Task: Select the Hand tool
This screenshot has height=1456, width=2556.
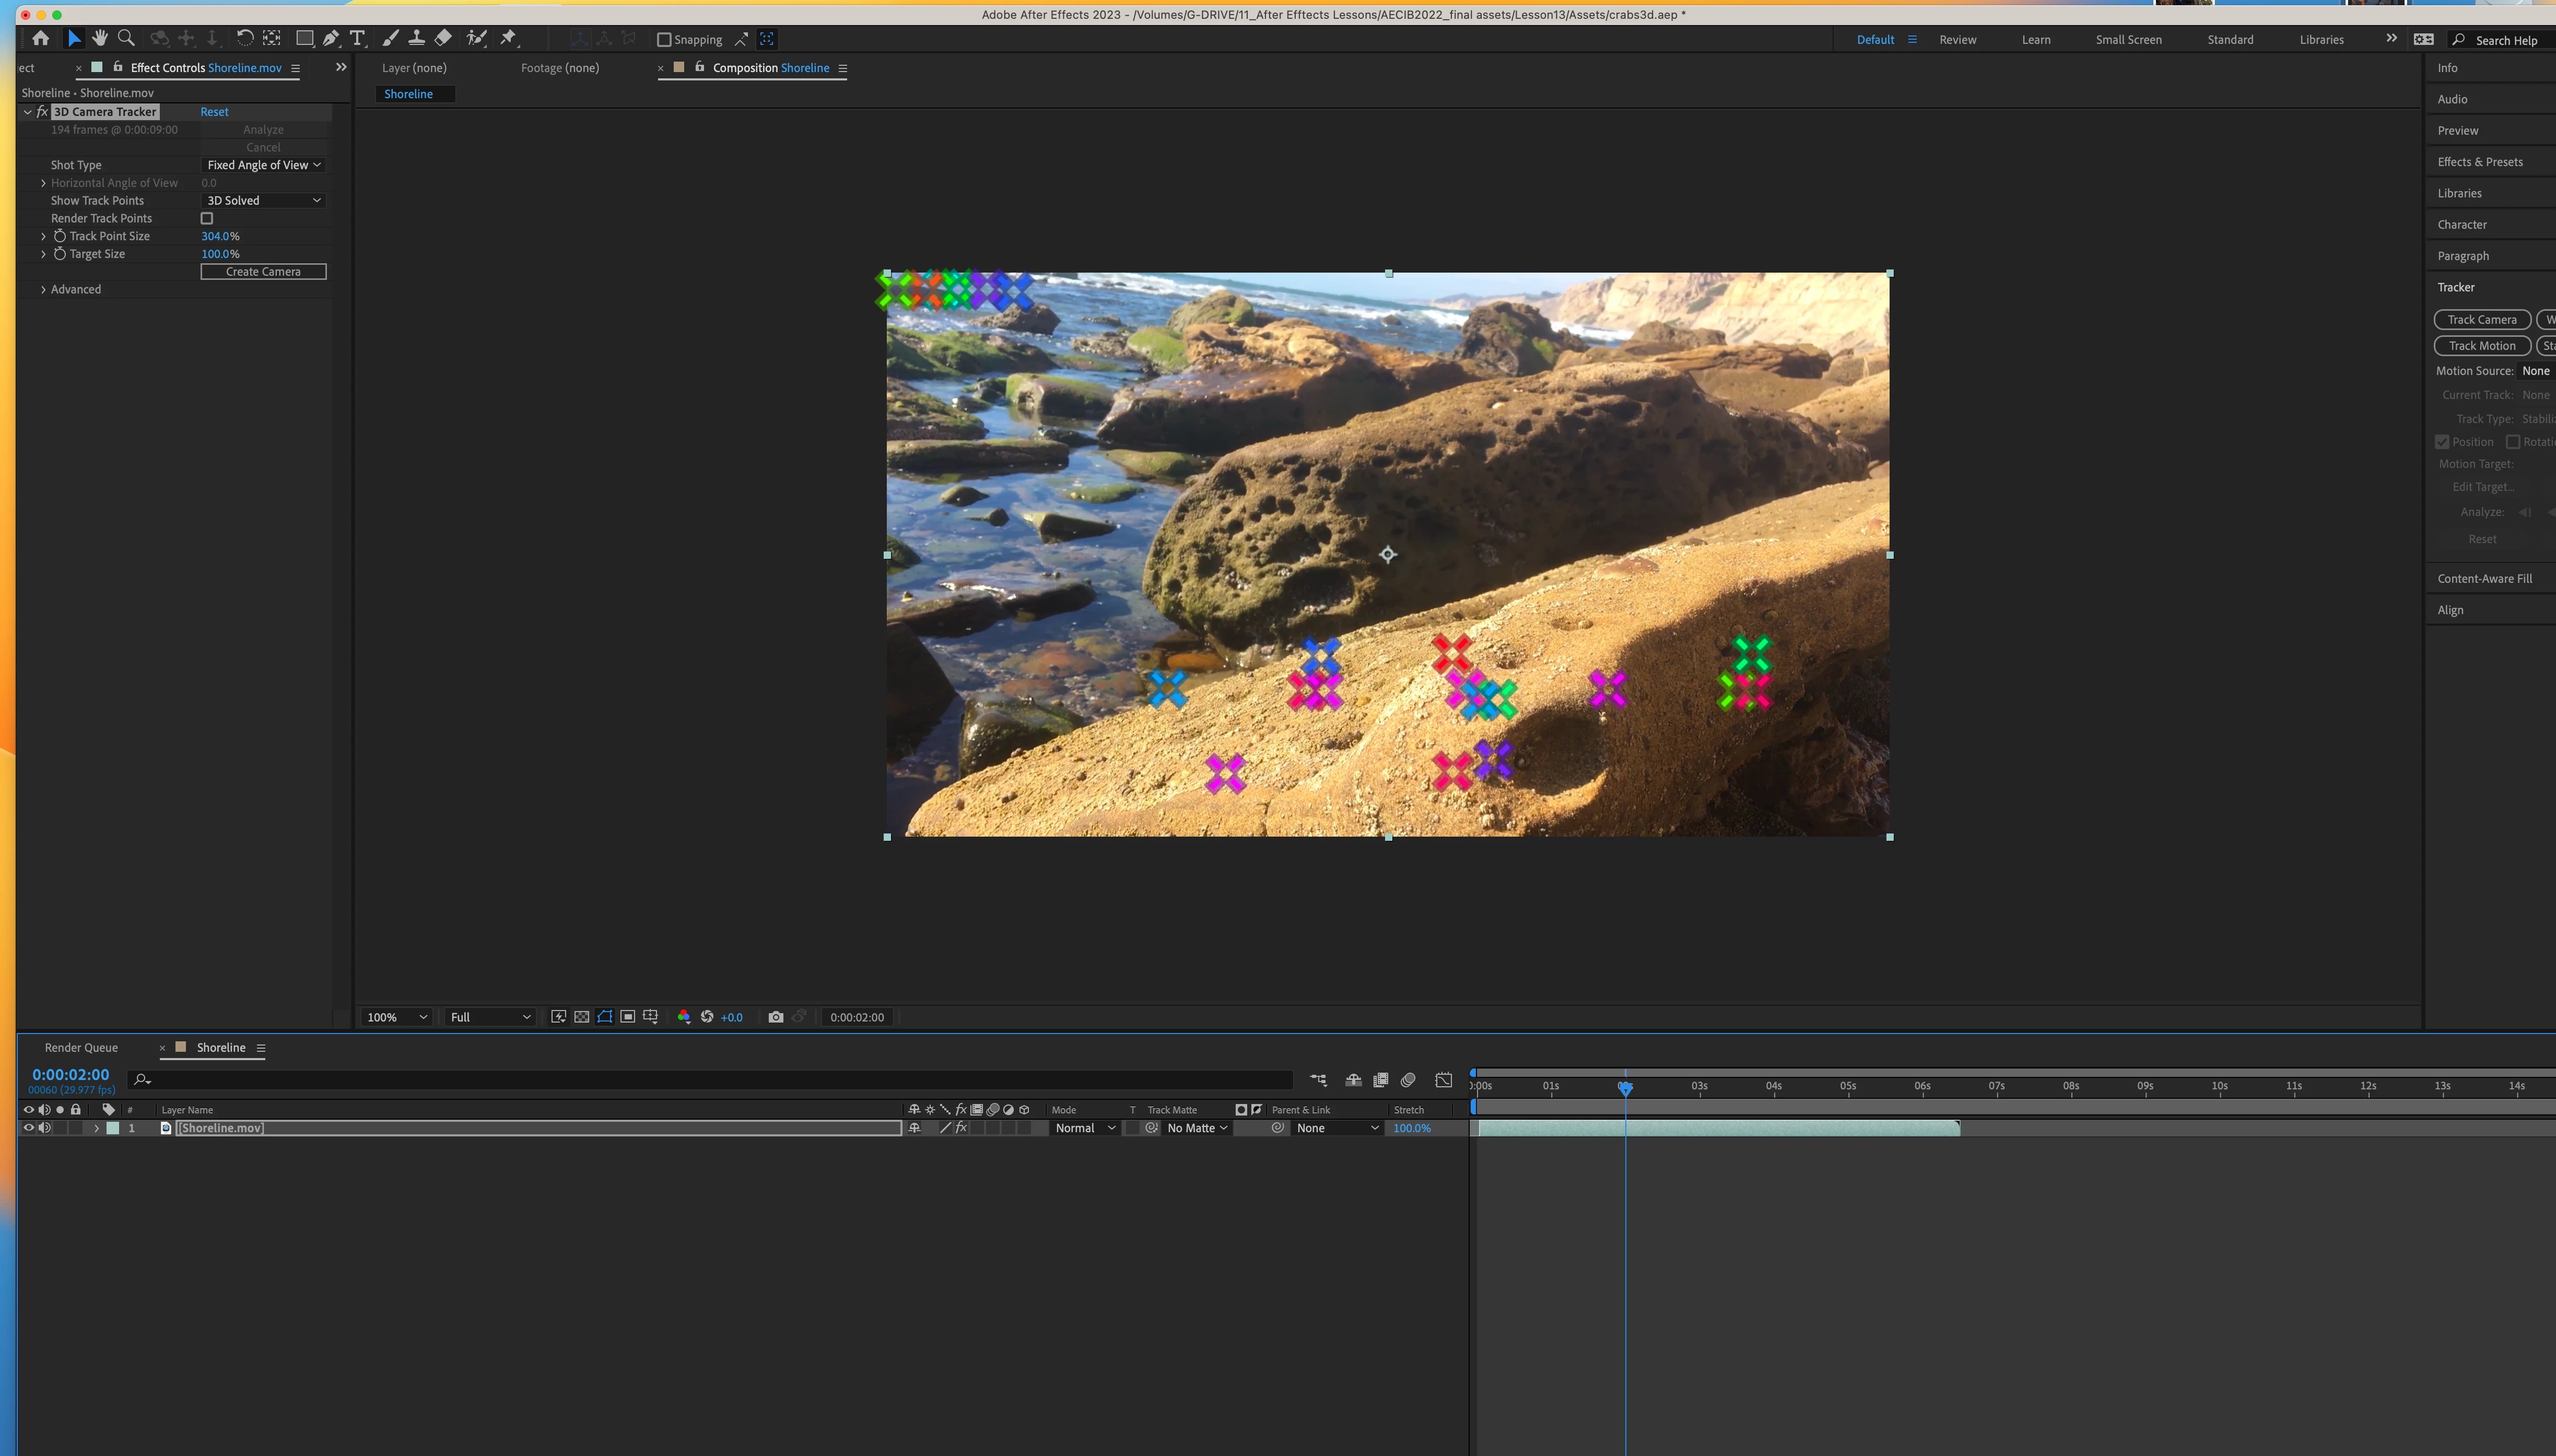Action: 100,38
